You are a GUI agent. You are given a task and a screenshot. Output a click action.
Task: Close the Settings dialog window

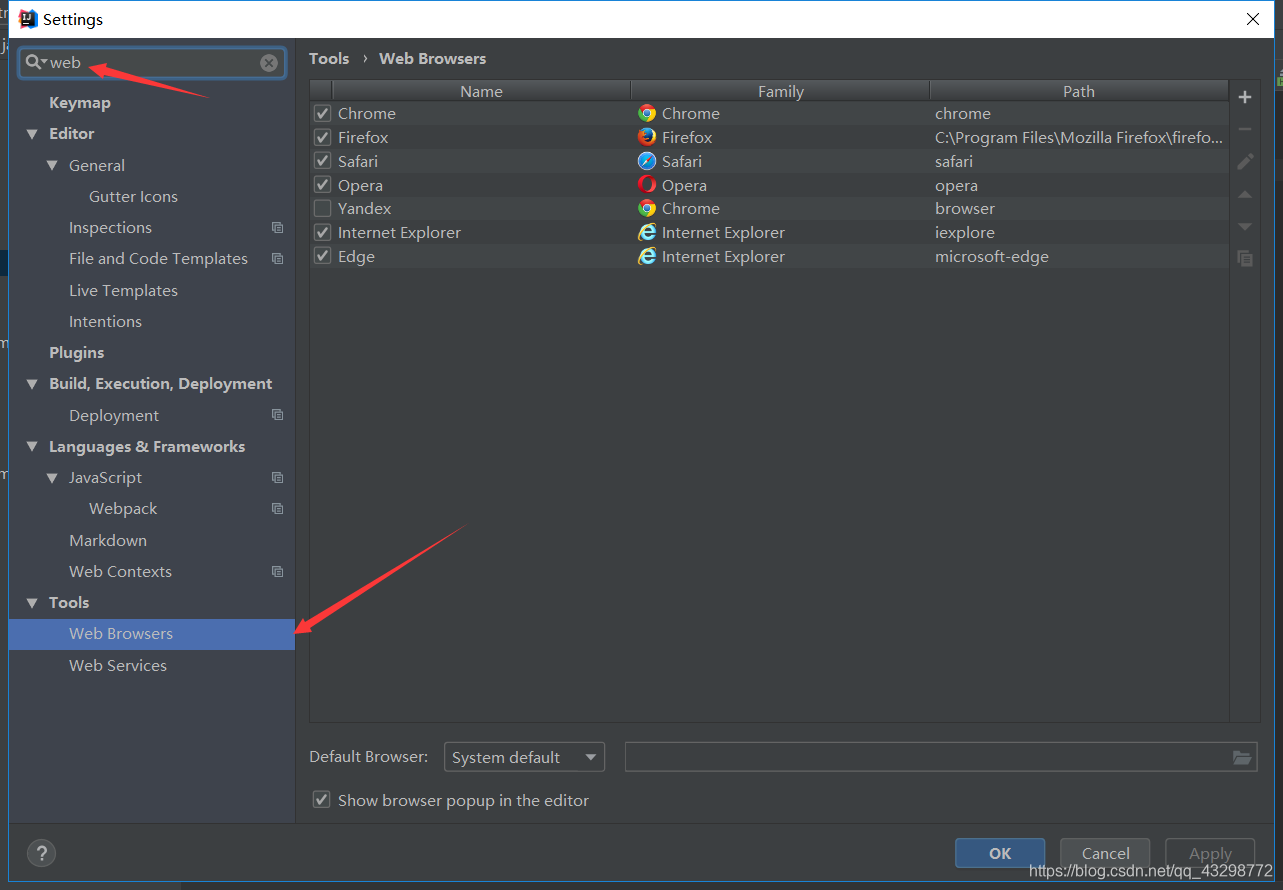1253,19
